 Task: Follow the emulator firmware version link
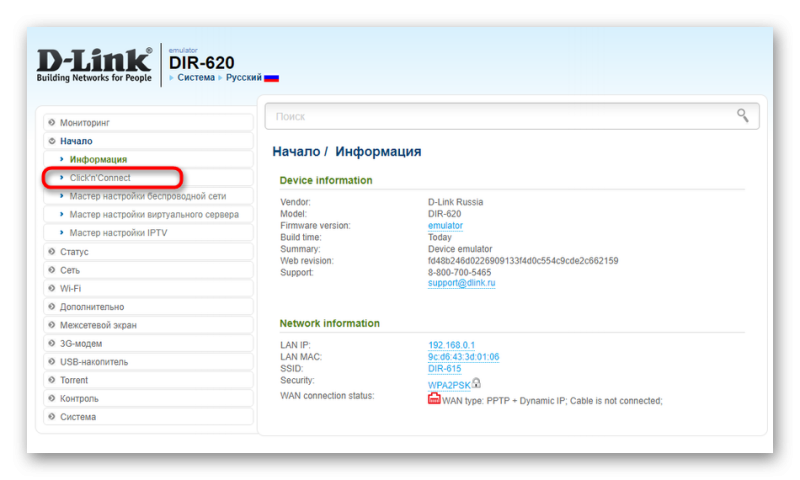445,225
